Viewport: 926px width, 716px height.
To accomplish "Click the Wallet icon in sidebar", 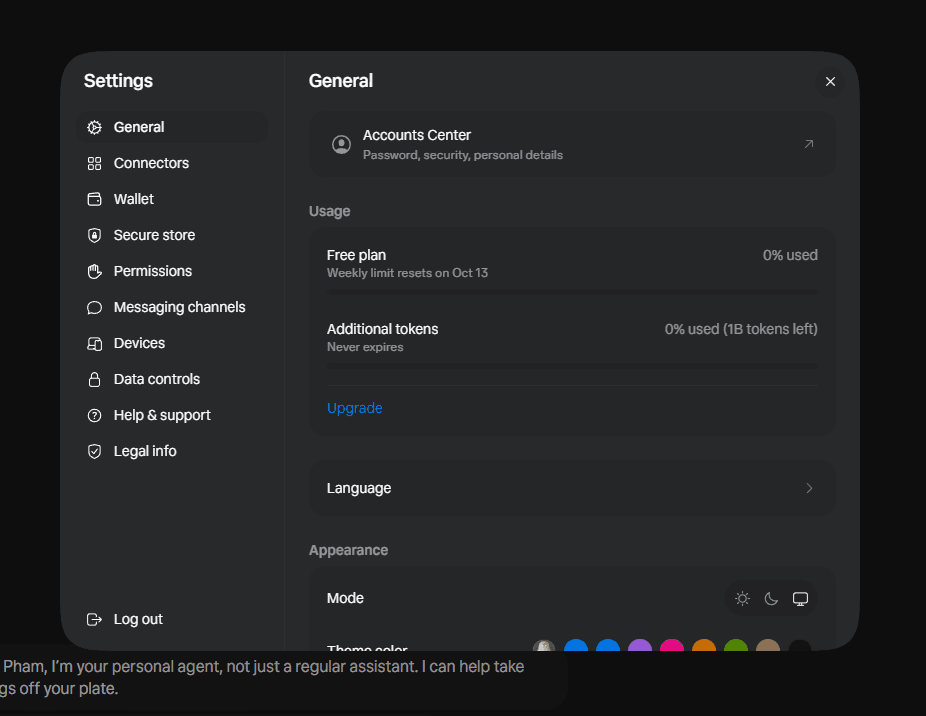I will coord(94,199).
